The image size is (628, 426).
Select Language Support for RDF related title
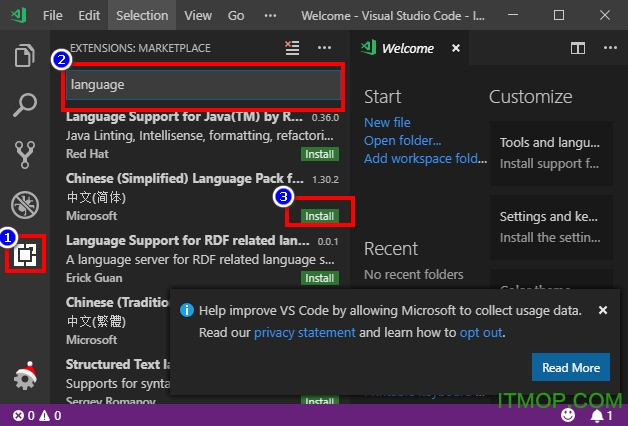point(187,240)
